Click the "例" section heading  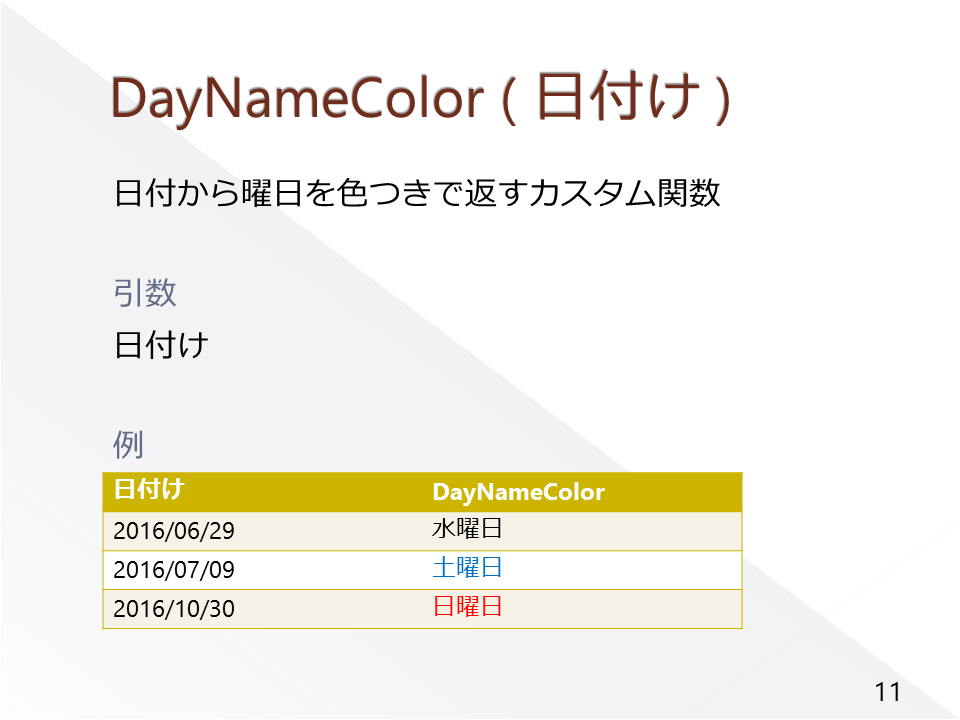pyautogui.click(x=129, y=443)
